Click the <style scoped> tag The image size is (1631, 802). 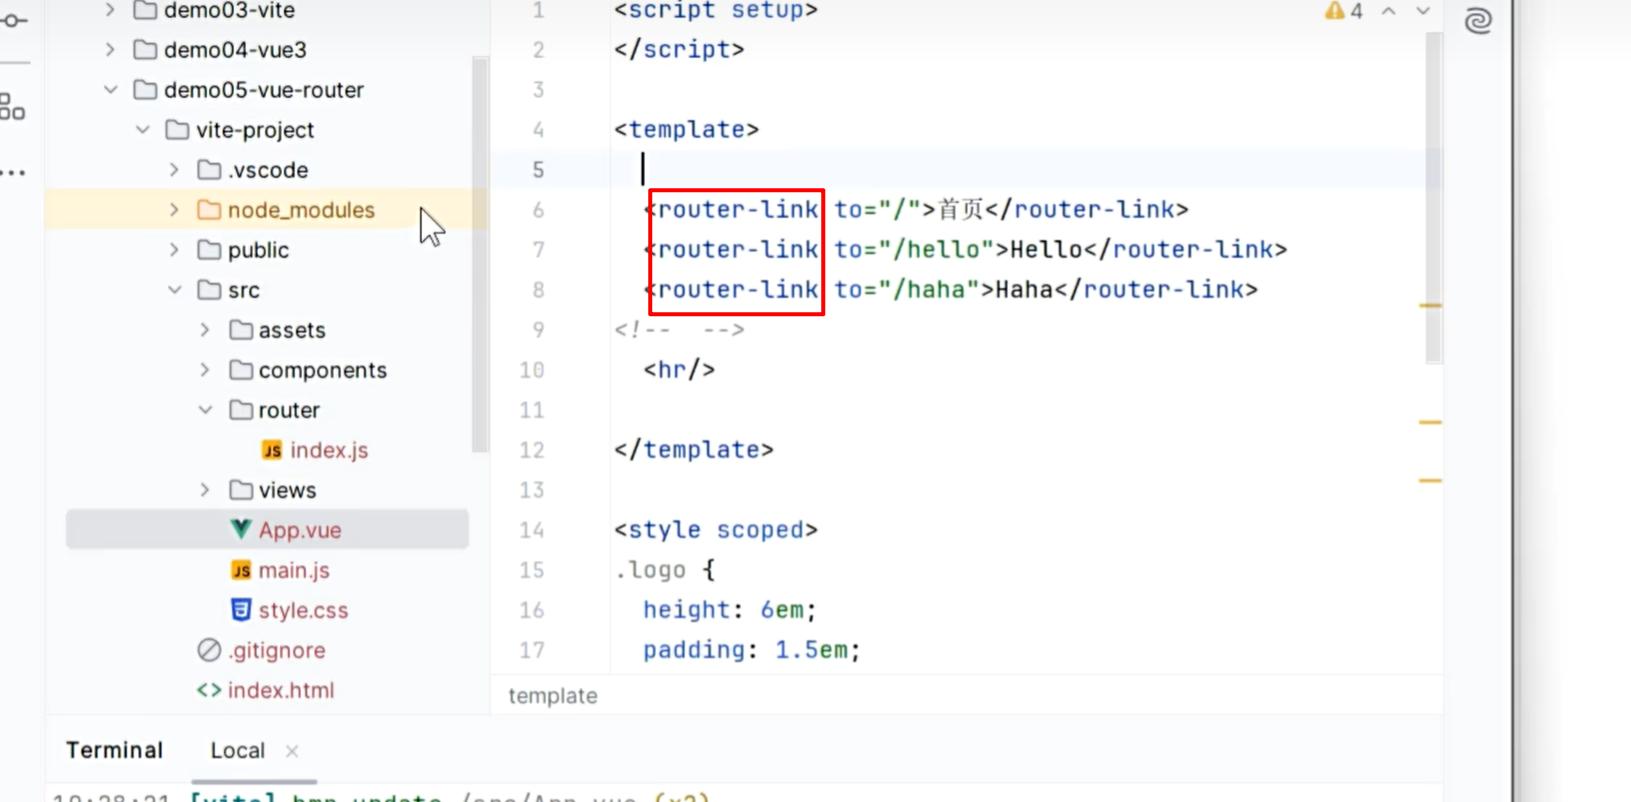[x=716, y=530]
